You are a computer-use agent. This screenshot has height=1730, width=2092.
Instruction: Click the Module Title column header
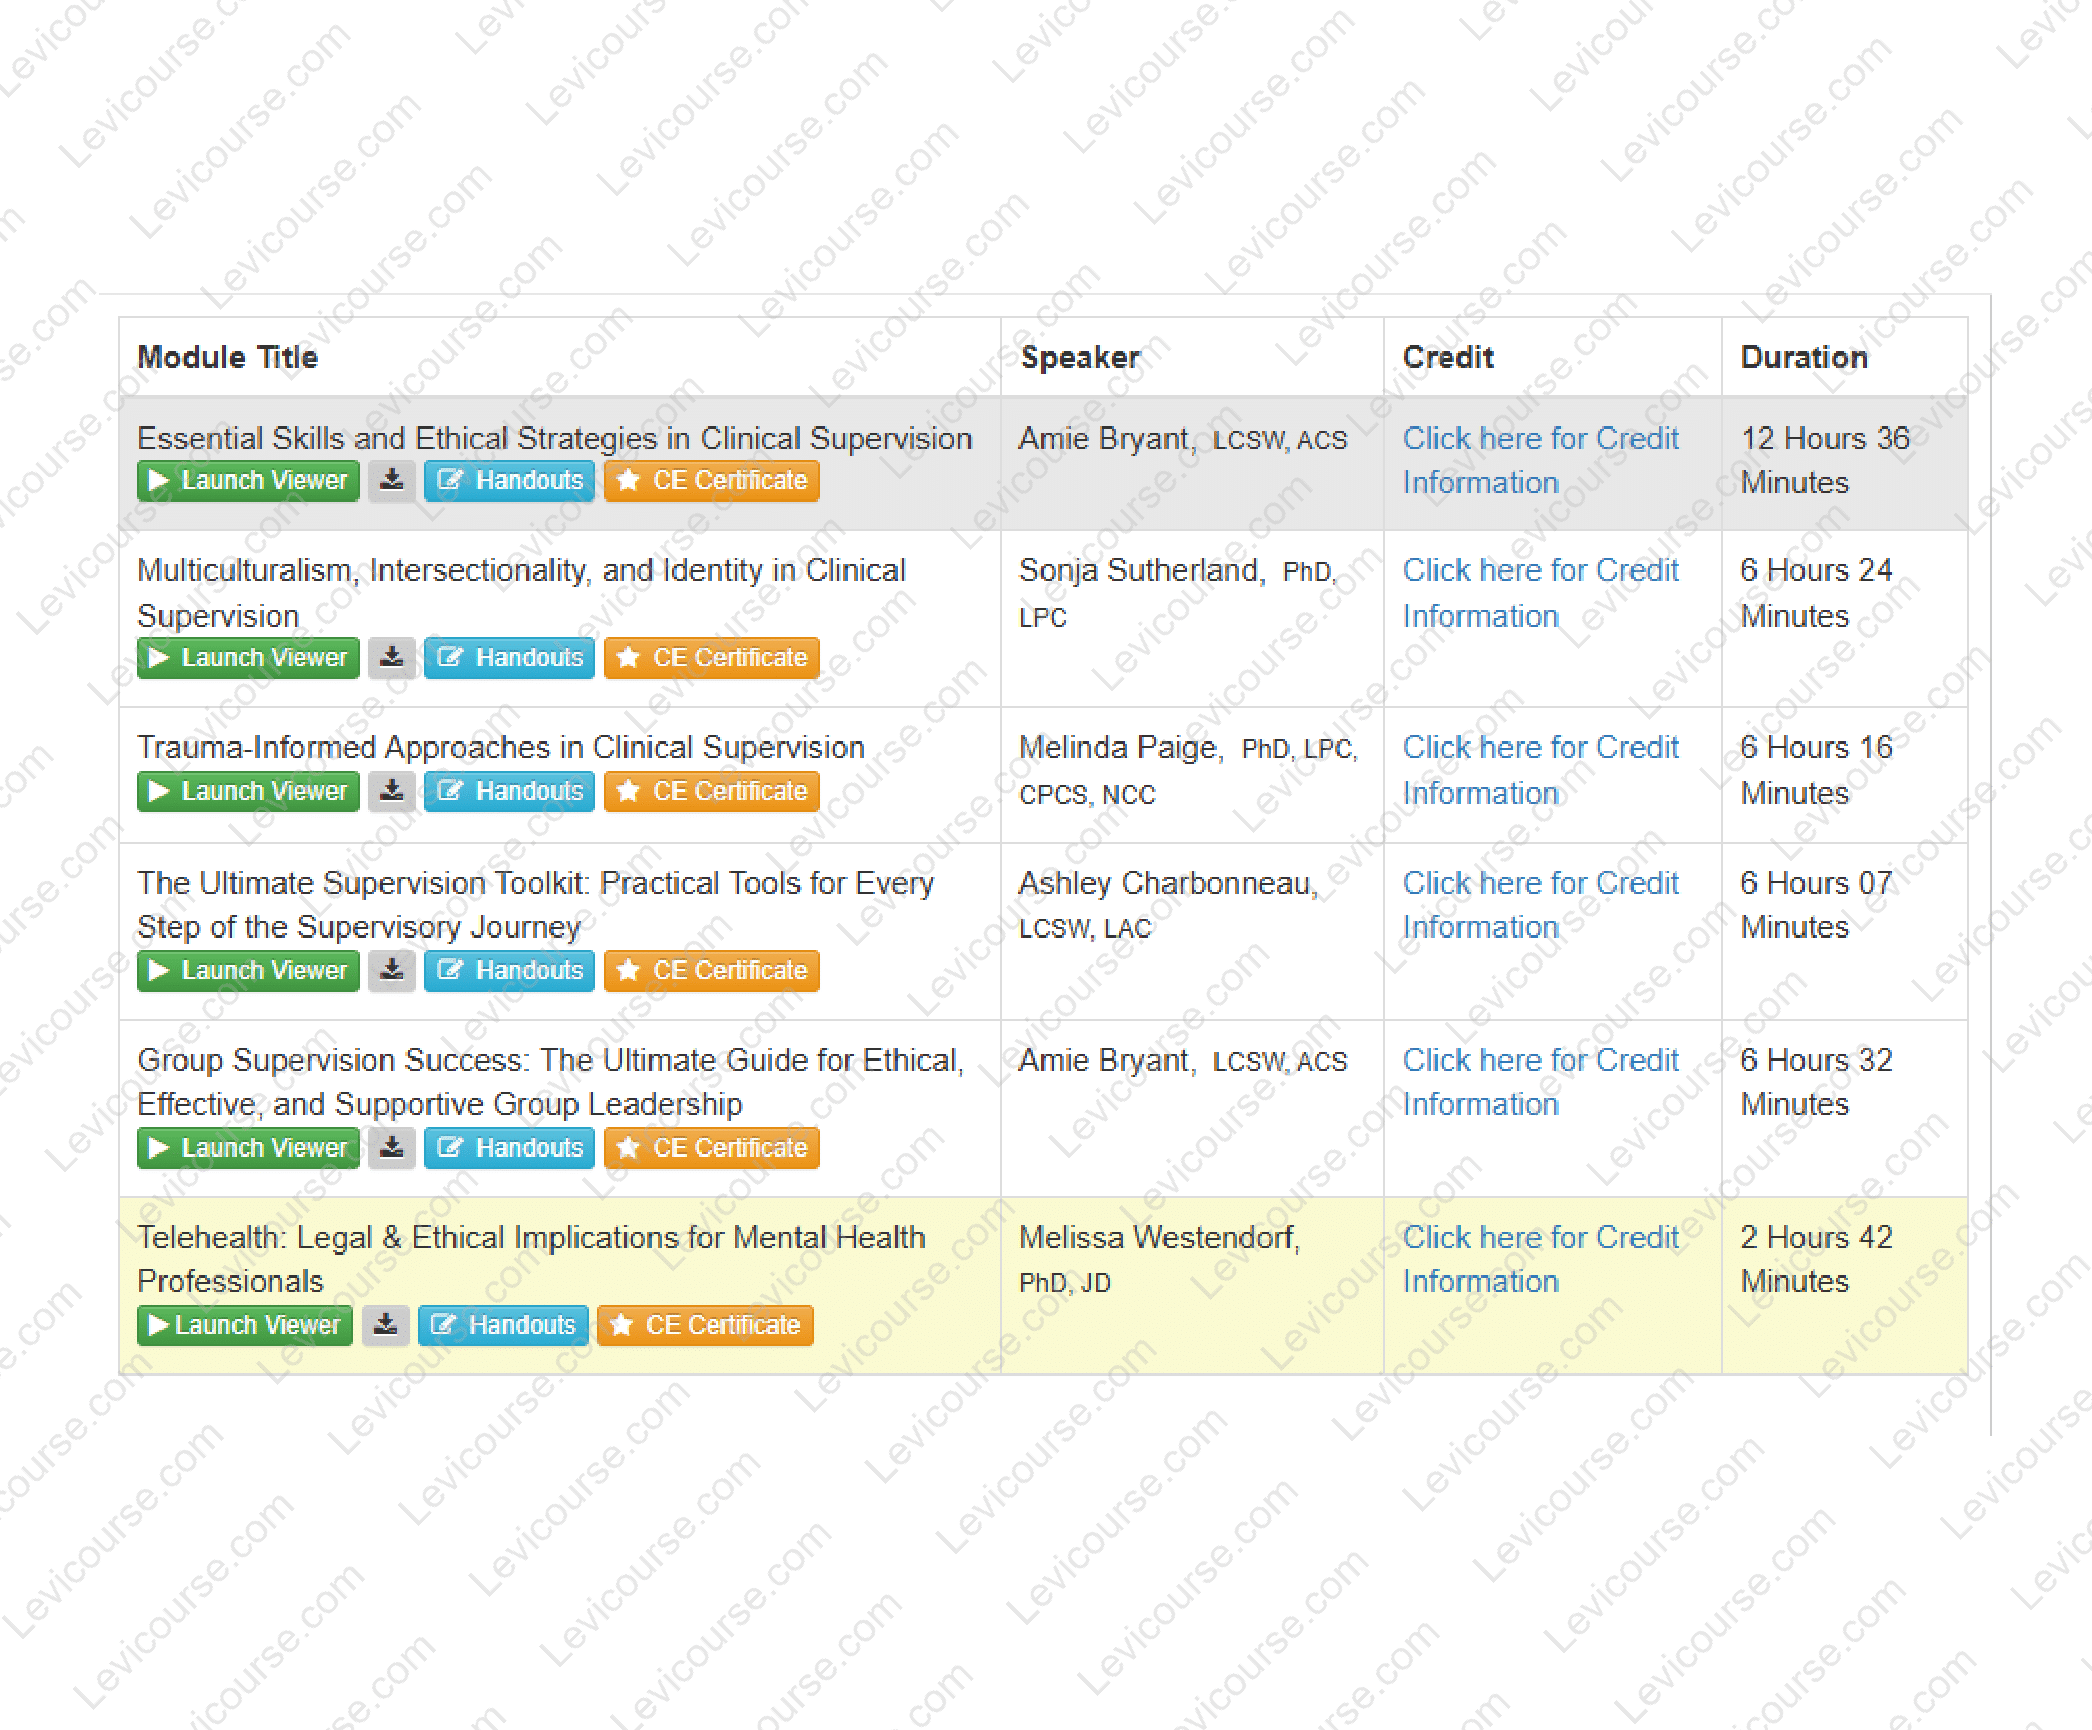228,357
